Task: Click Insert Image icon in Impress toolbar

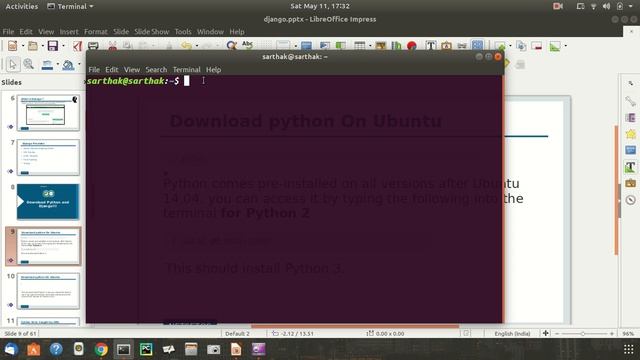Action: pyautogui.click(x=380, y=46)
